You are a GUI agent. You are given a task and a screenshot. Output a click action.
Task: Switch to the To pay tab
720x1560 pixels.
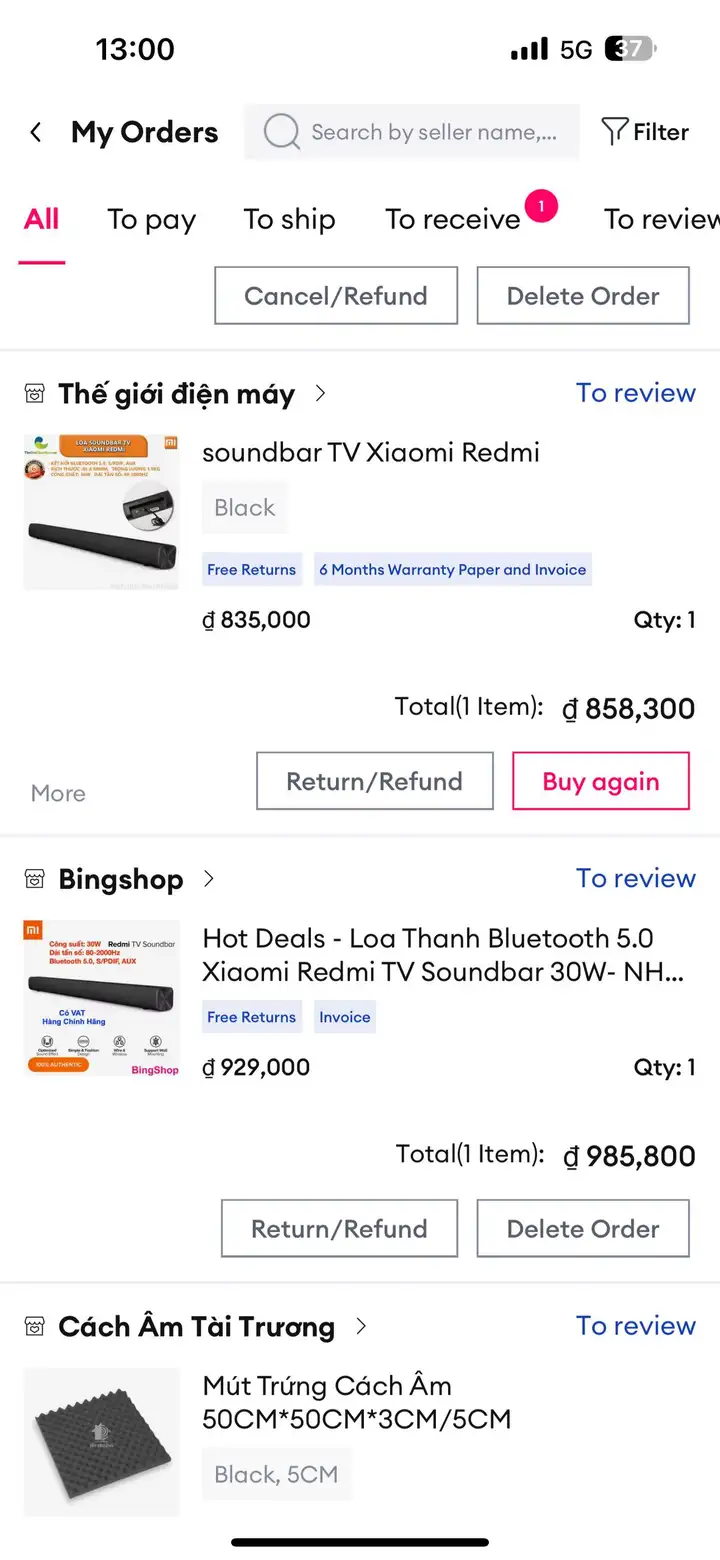pos(152,220)
